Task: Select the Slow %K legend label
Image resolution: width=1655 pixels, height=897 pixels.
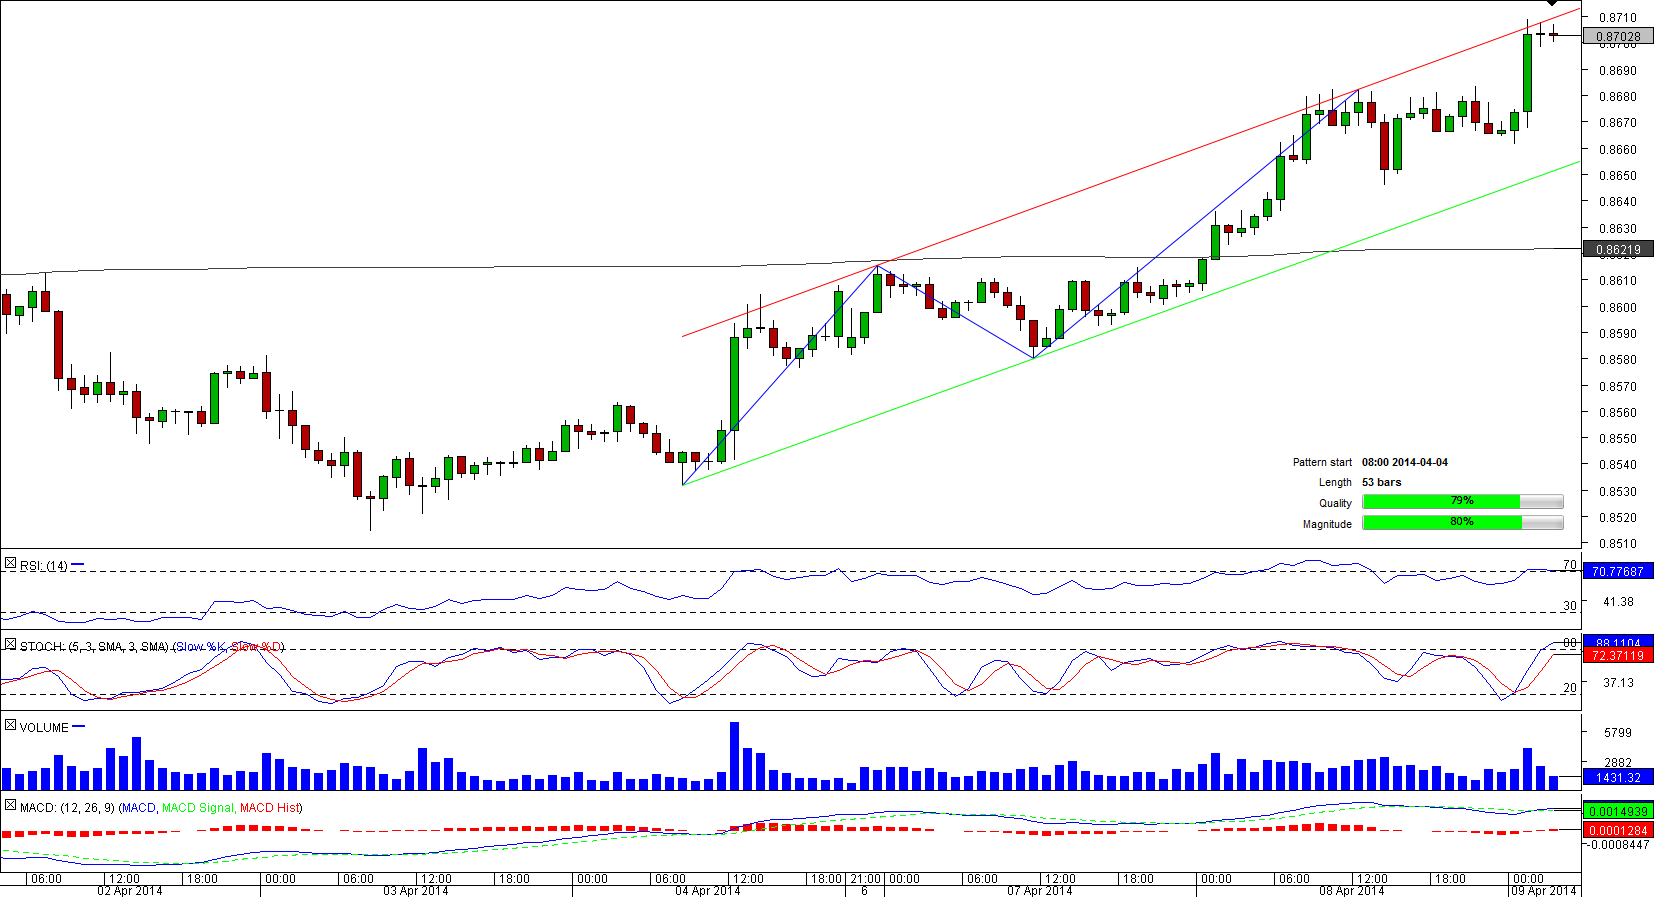Action: coord(200,647)
